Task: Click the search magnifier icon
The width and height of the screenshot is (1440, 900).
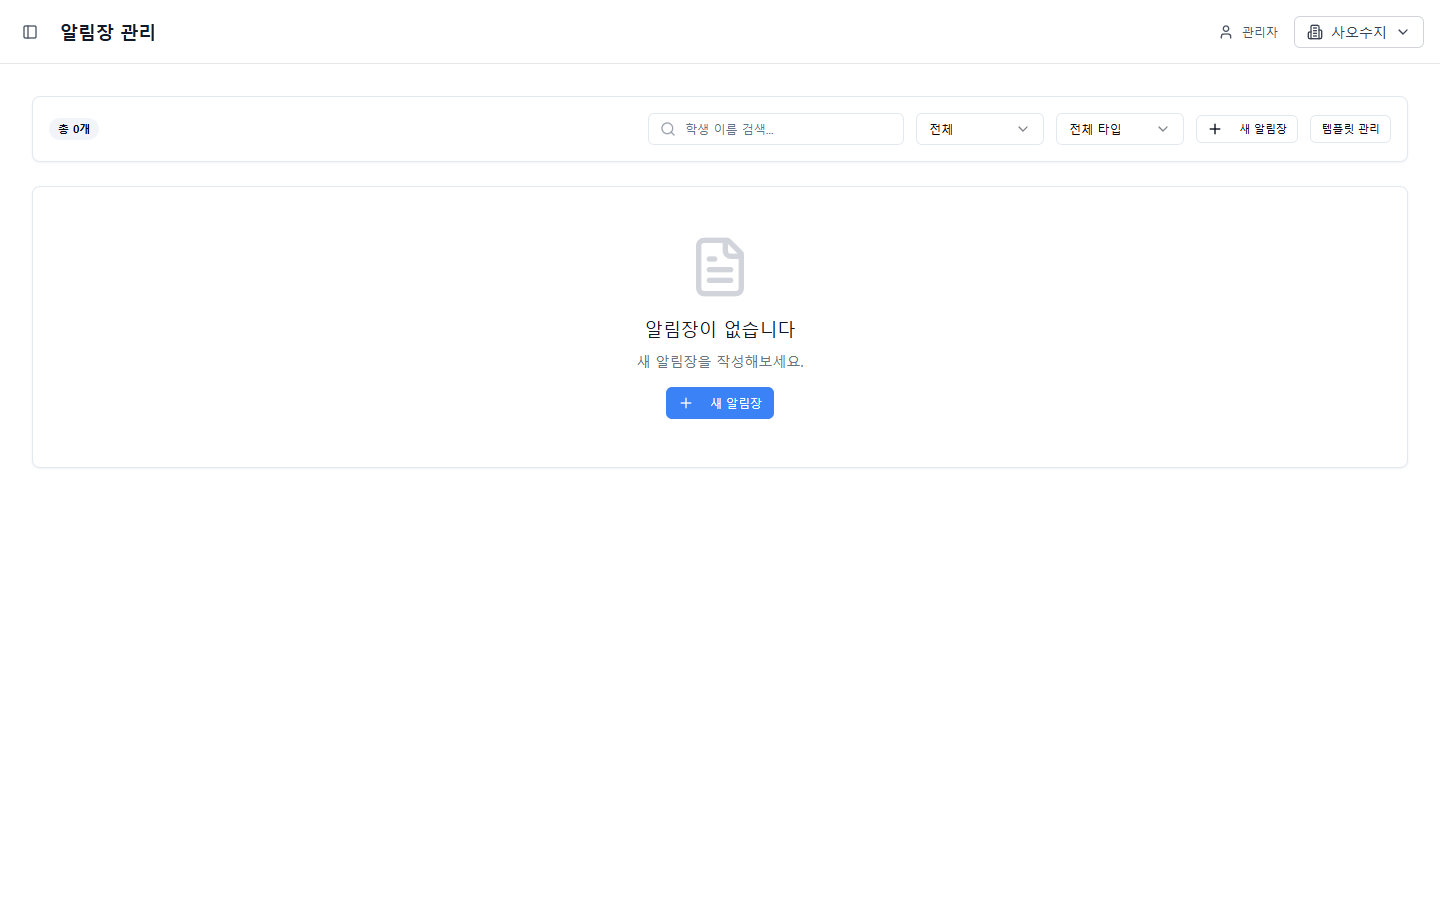Action: click(x=667, y=128)
